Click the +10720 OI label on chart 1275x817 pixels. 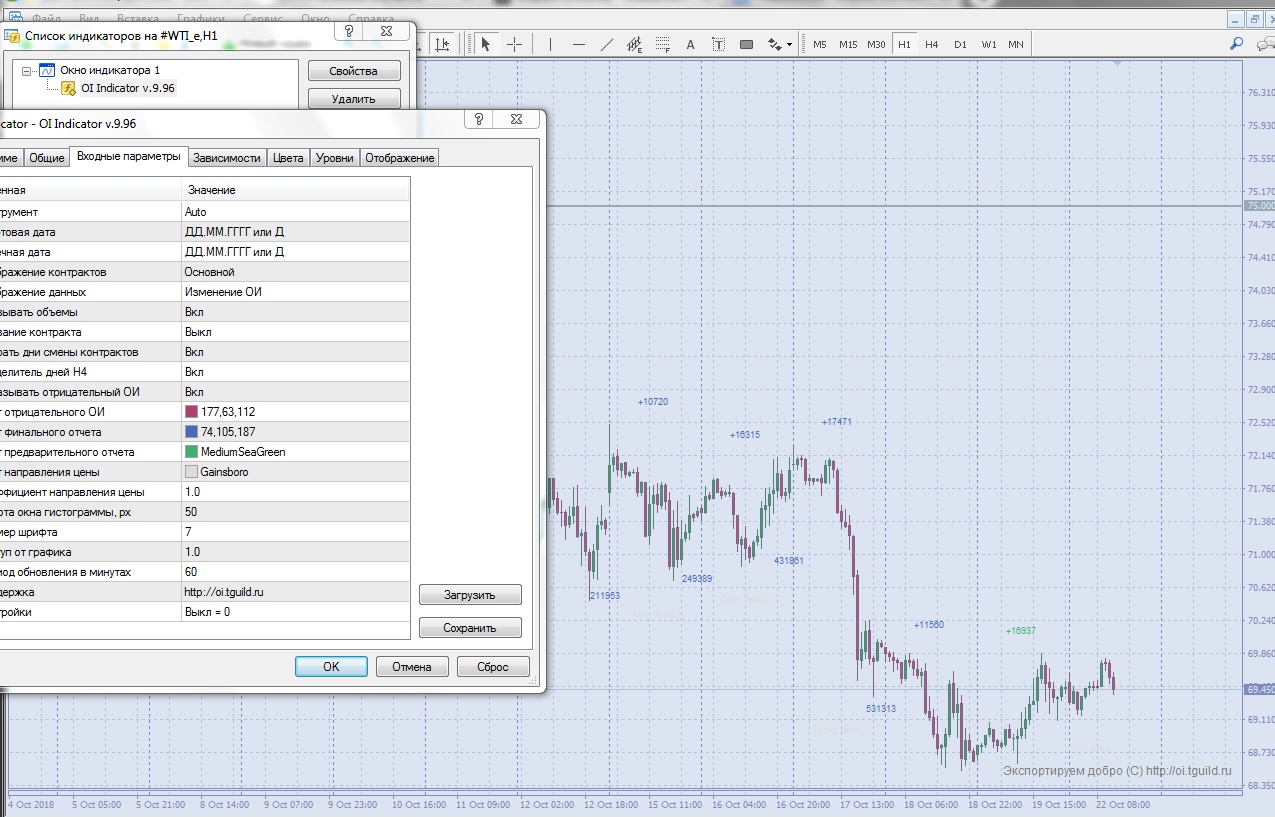(x=653, y=402)
